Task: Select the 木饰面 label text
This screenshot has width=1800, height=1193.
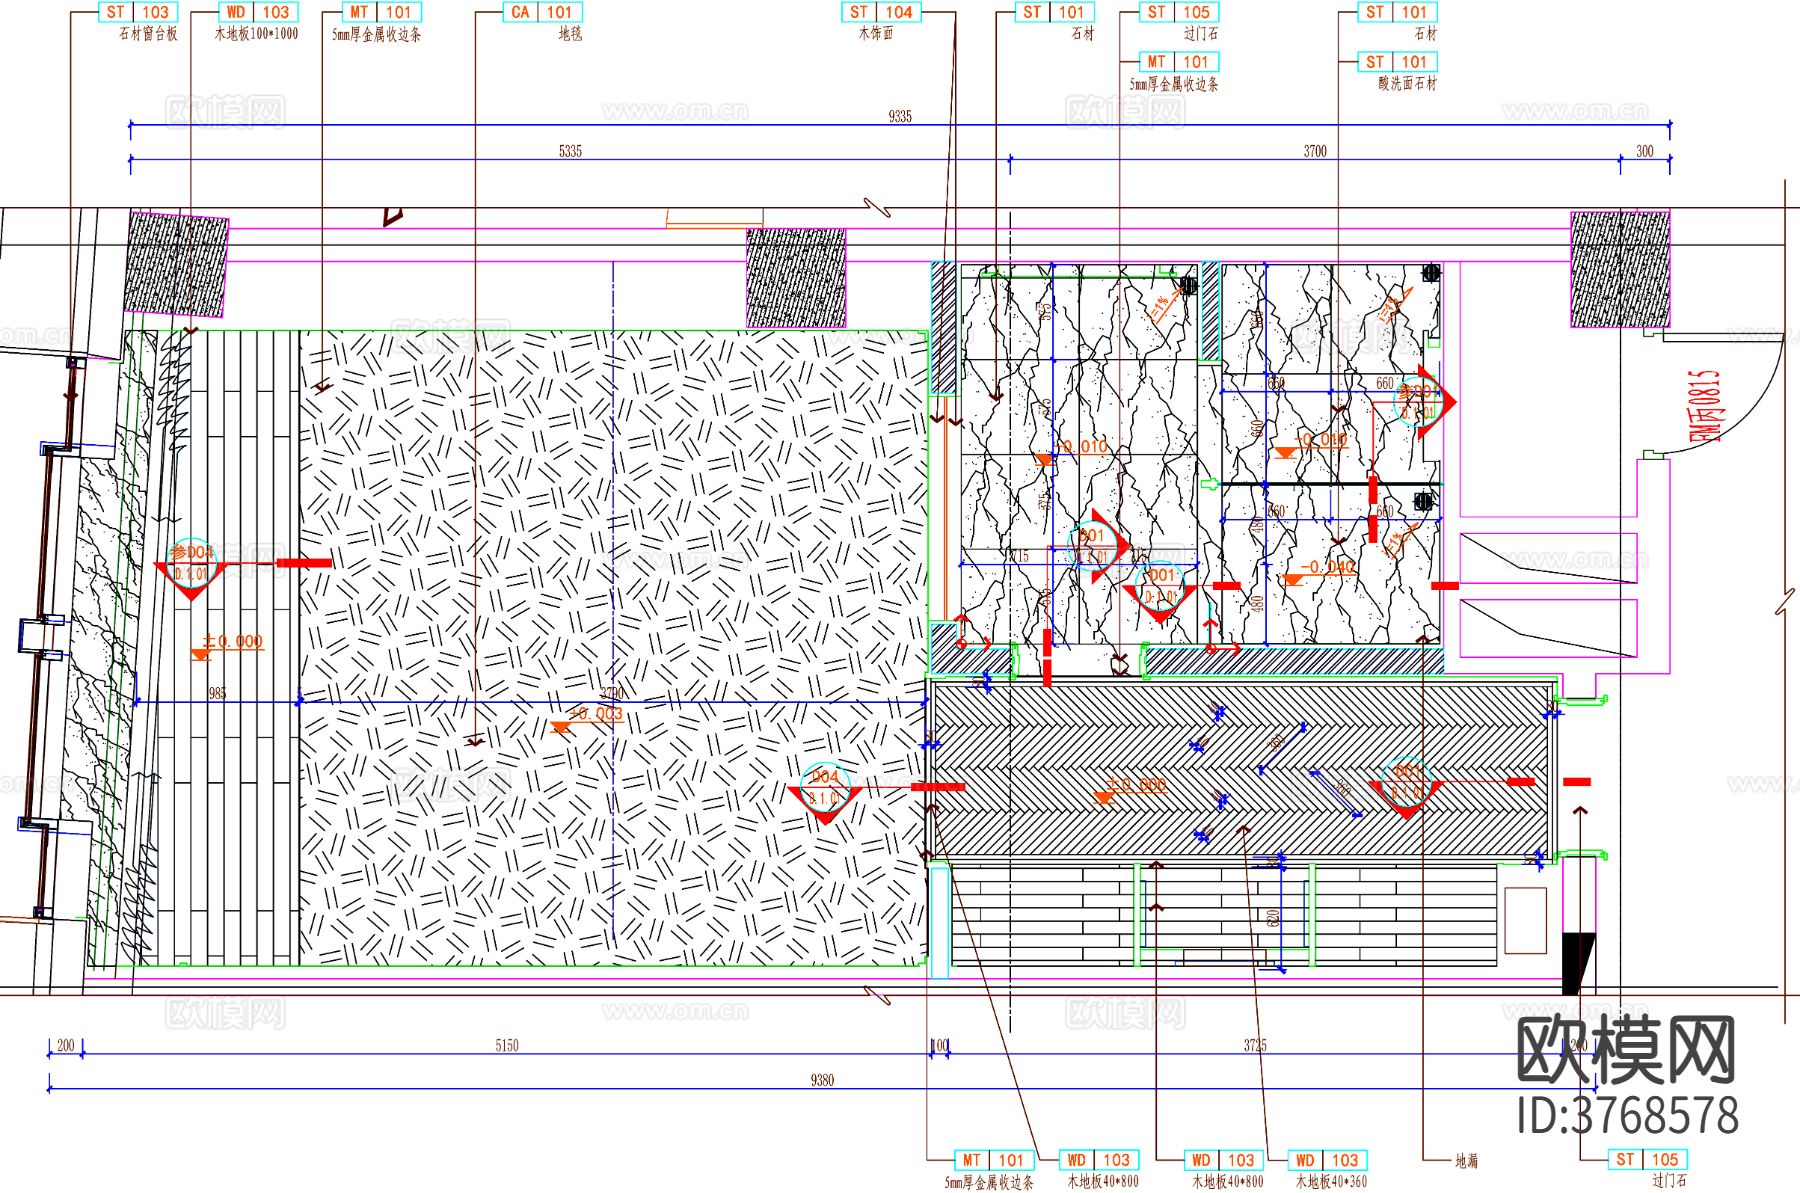Action: [876, 34]
